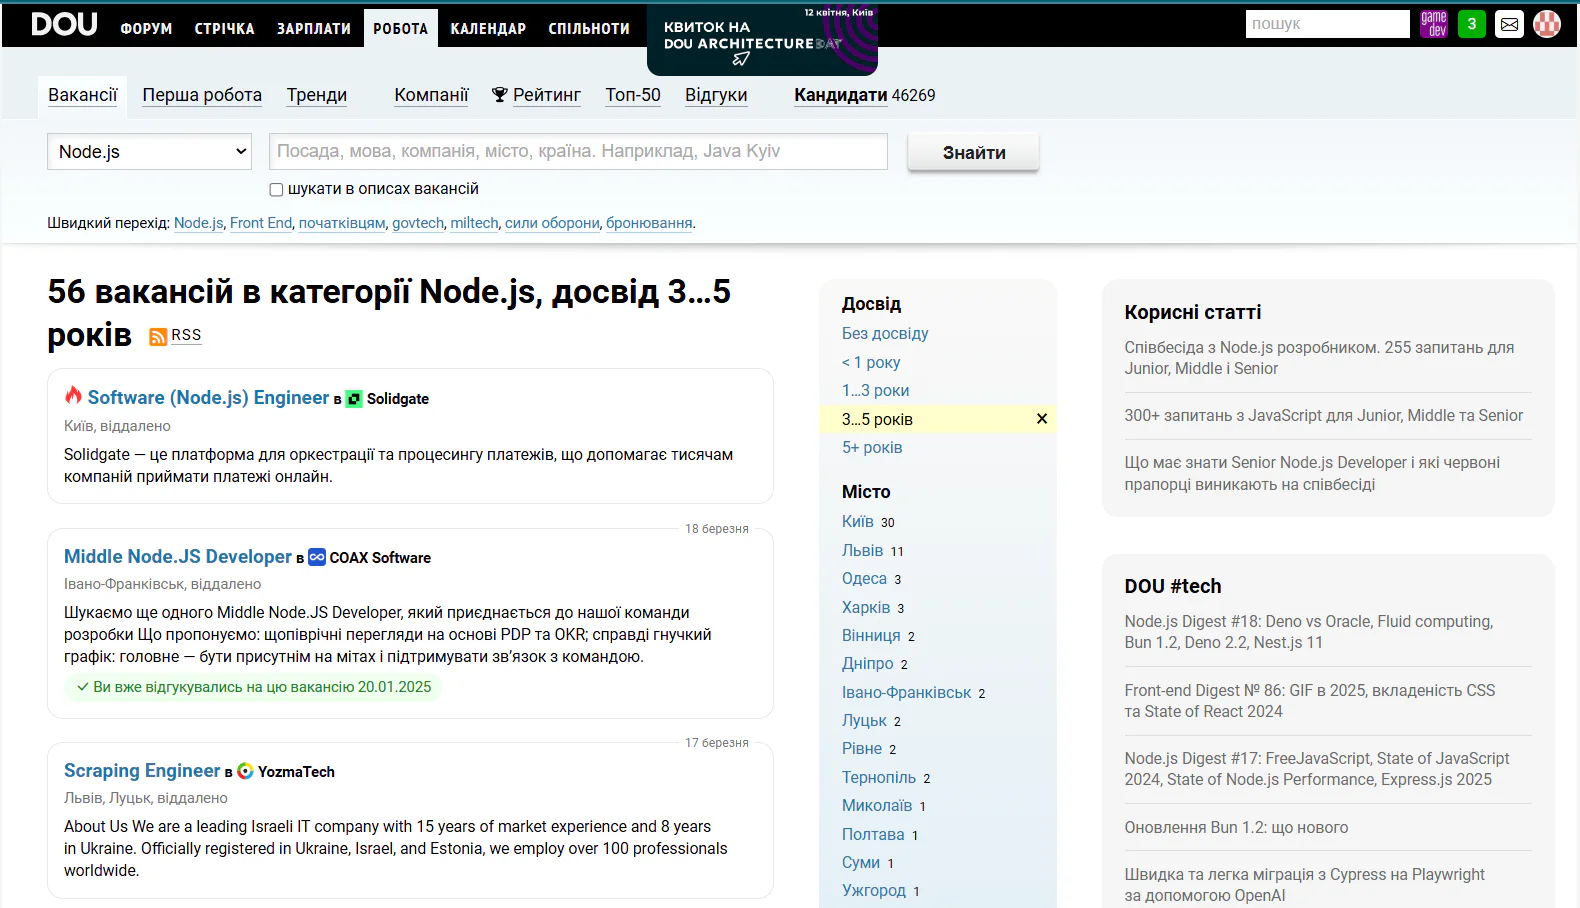Filter experience by < 1 року
The image size is (1580, 908).
coord(871,362)
